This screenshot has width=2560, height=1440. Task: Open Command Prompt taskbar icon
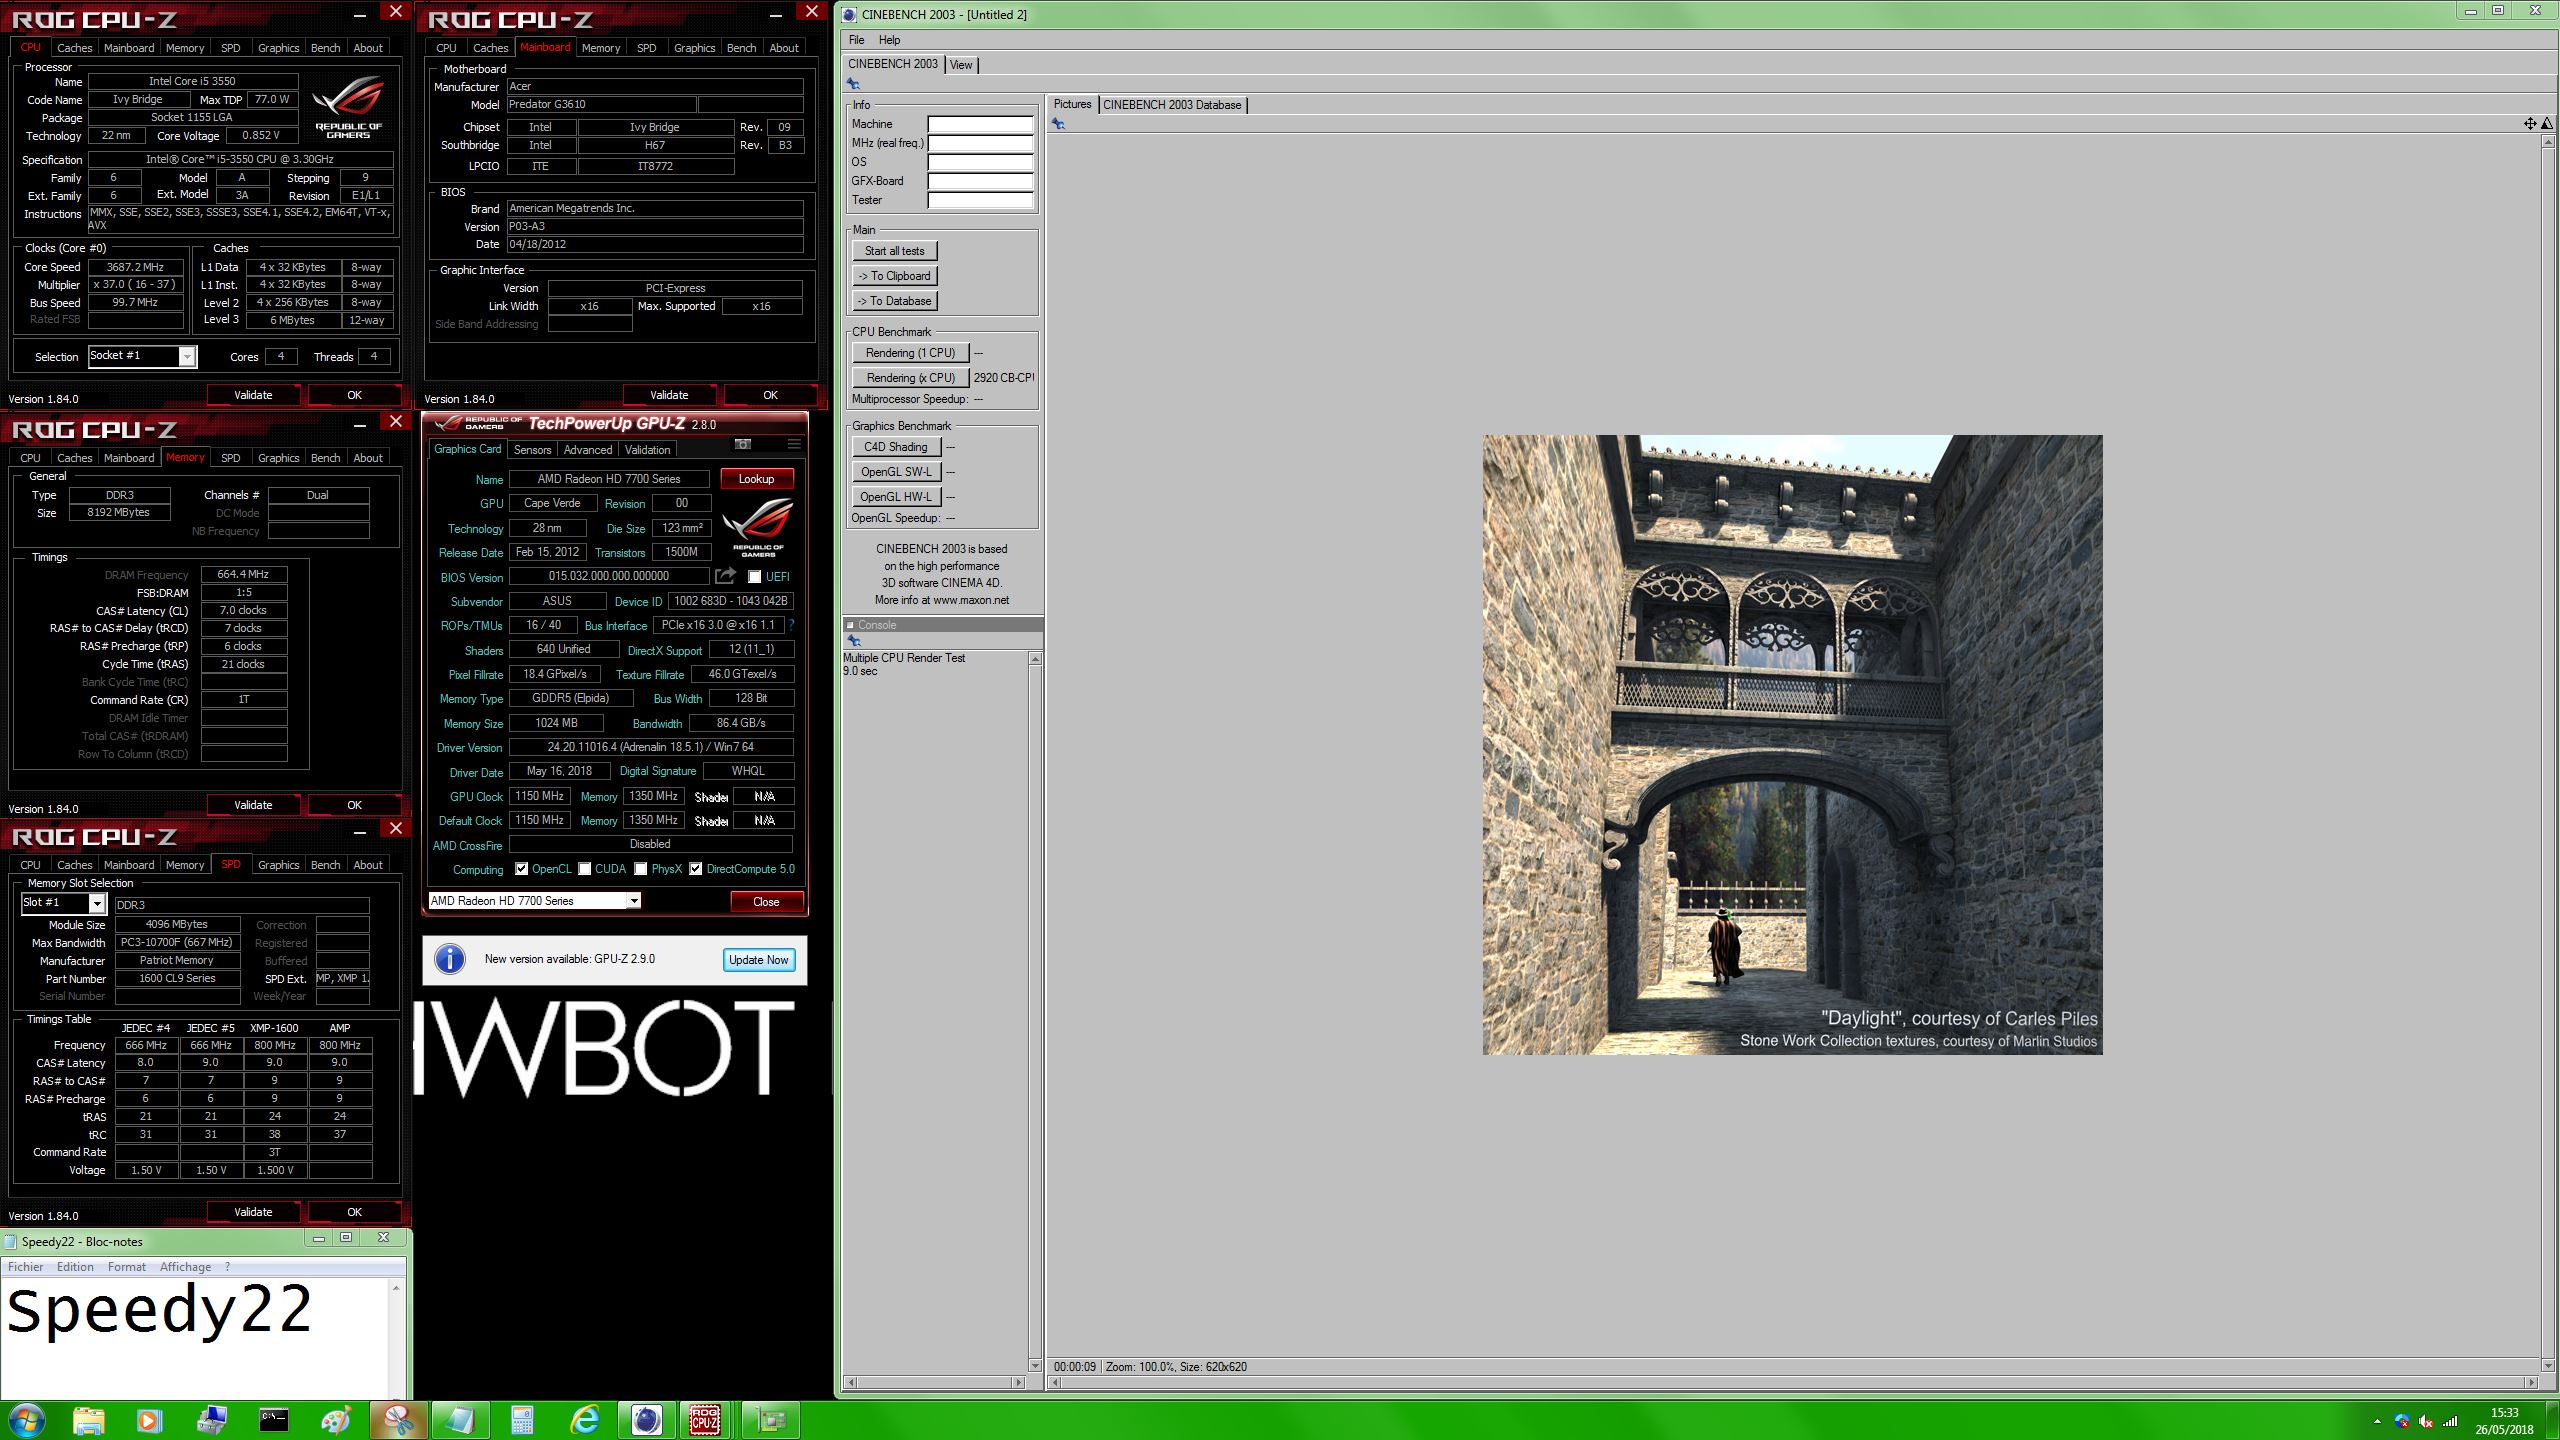coord(273,1420)
